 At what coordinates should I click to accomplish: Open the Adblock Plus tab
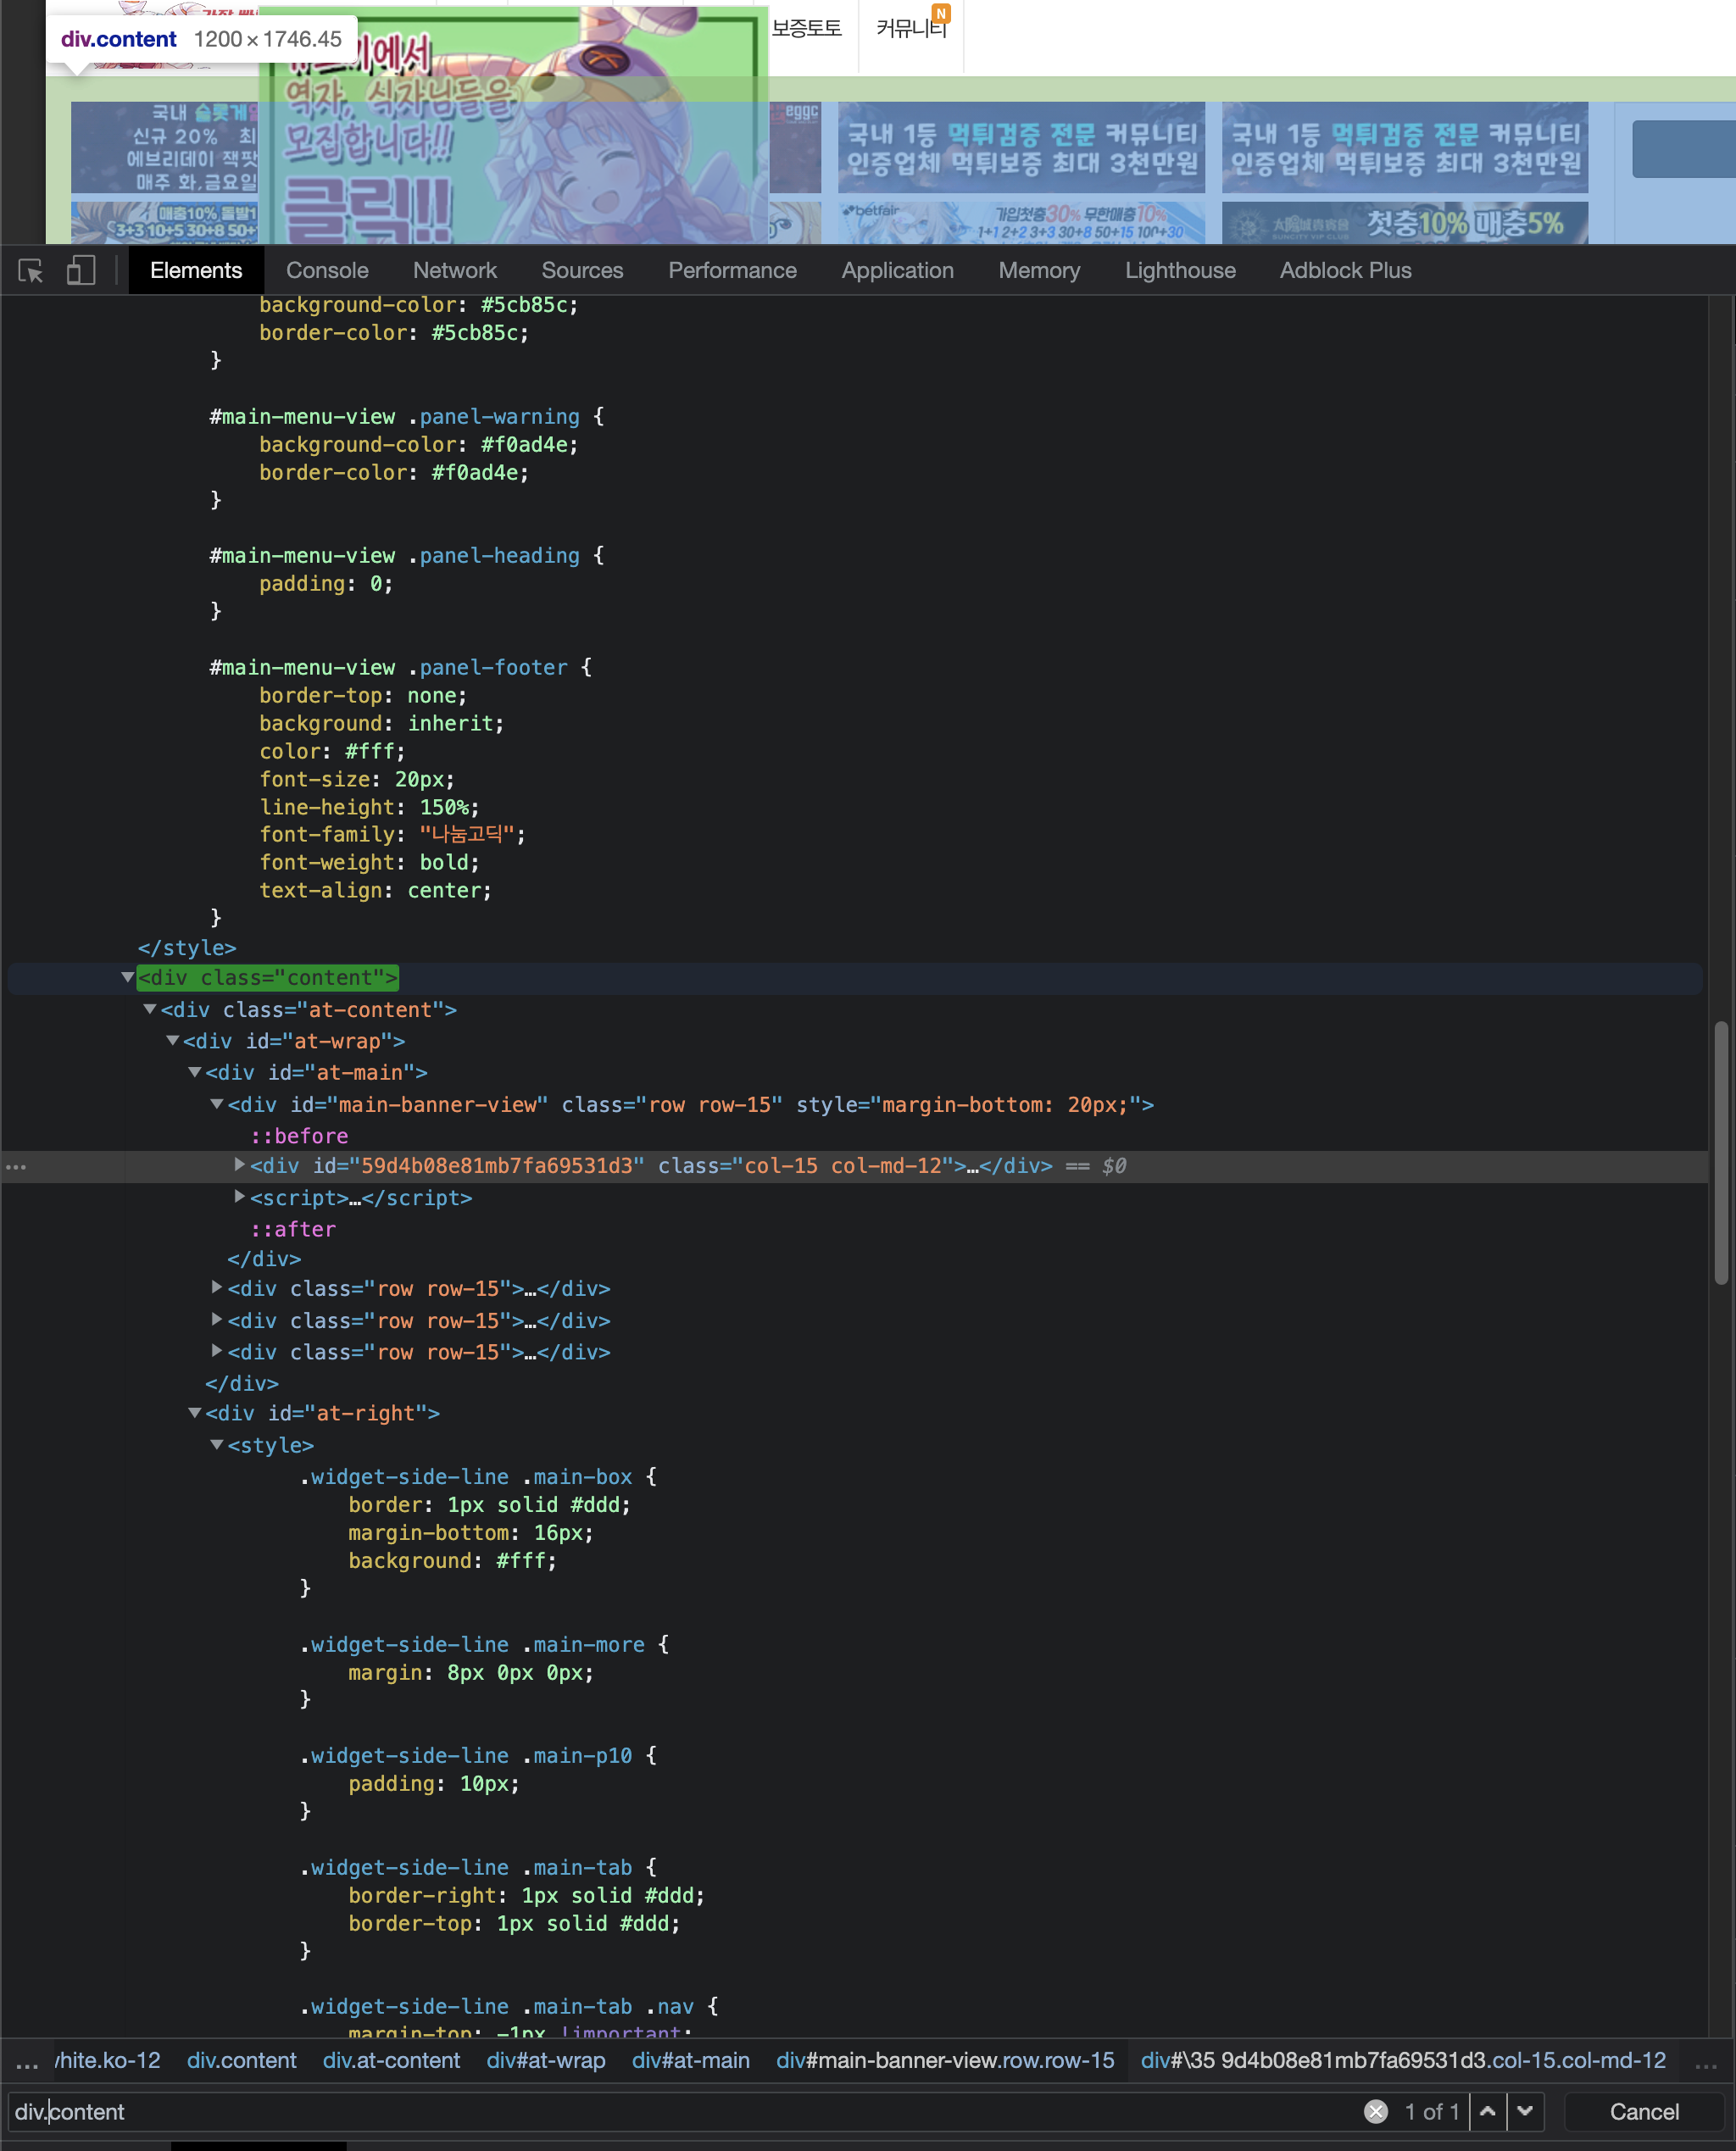1345,271
